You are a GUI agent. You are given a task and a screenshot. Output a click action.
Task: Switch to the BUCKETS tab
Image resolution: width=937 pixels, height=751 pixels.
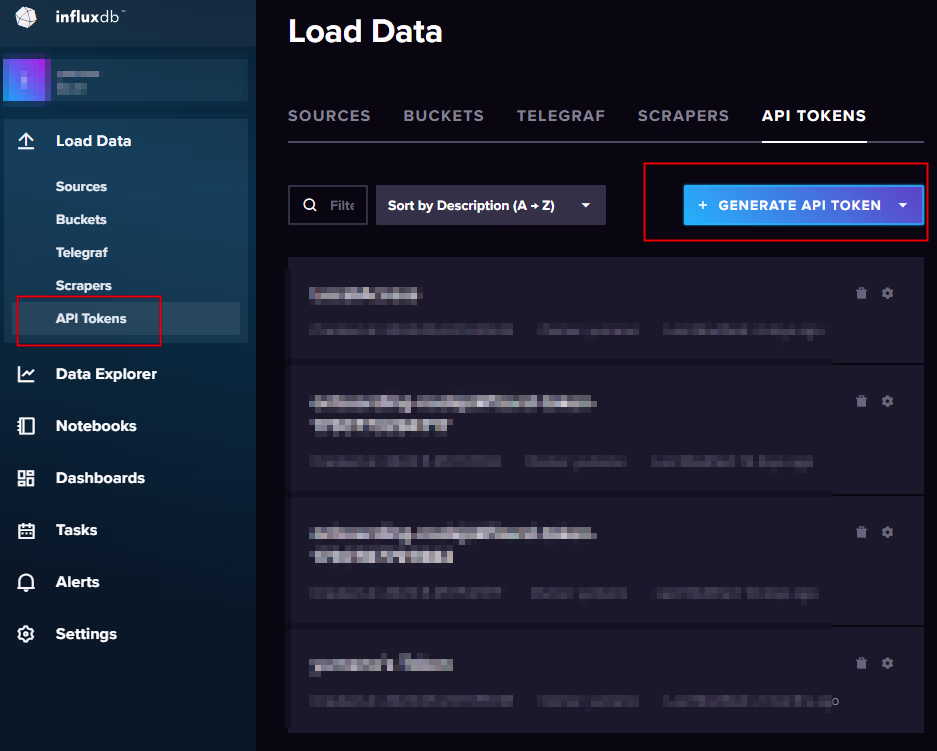click(x=443, y=116)
